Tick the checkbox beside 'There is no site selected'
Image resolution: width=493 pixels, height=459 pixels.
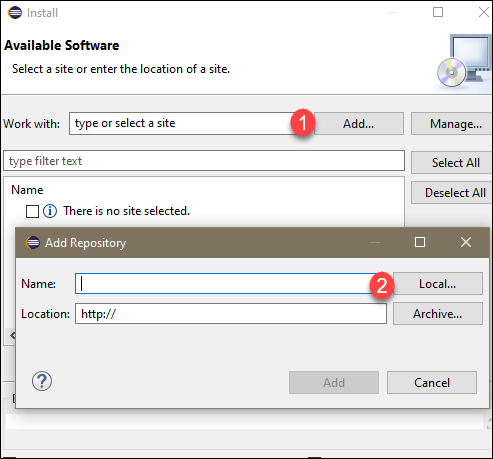[32, 211]
